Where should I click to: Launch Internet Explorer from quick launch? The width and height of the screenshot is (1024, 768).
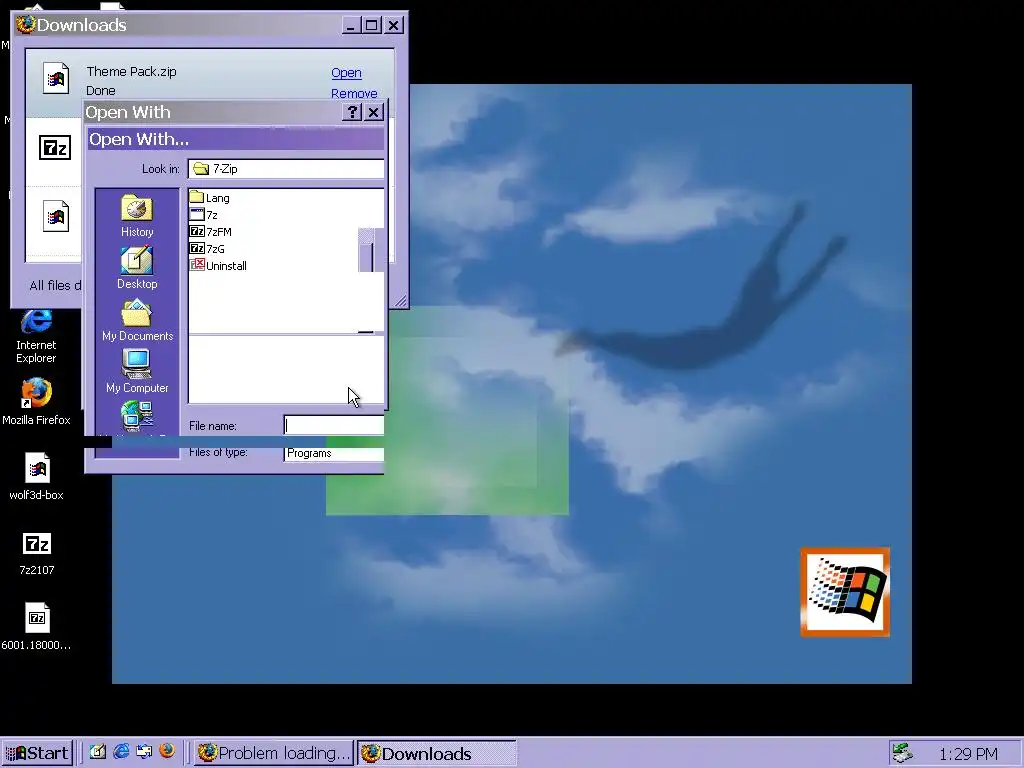[x=121, y=752]
